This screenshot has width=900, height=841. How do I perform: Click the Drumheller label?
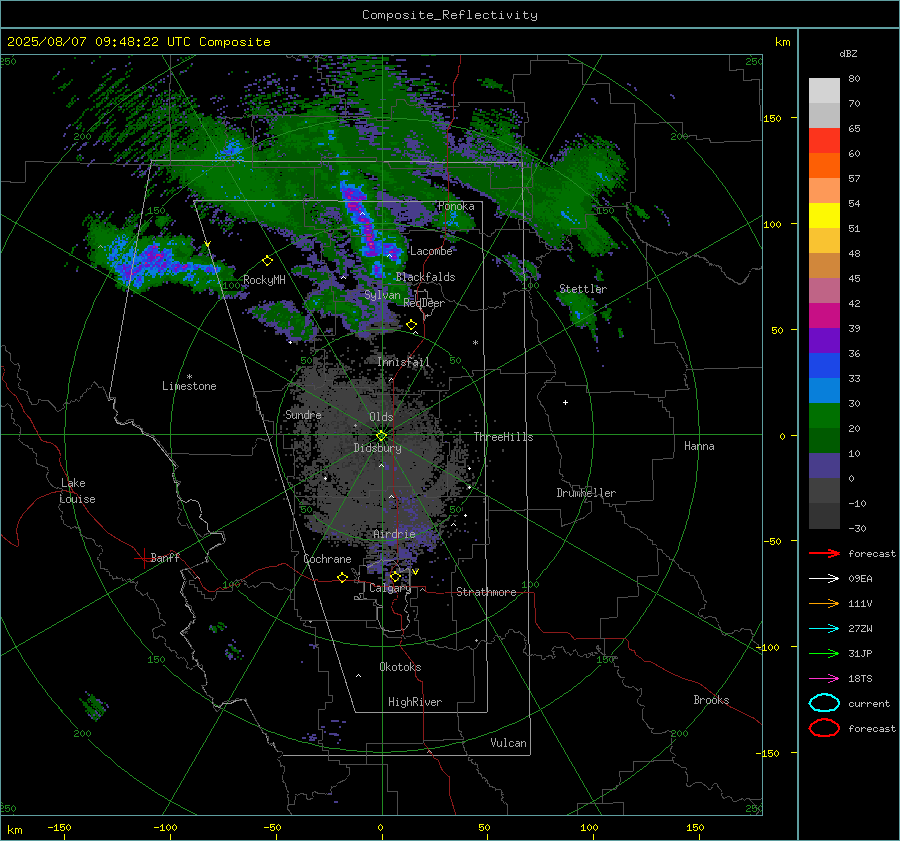point(586,493)
